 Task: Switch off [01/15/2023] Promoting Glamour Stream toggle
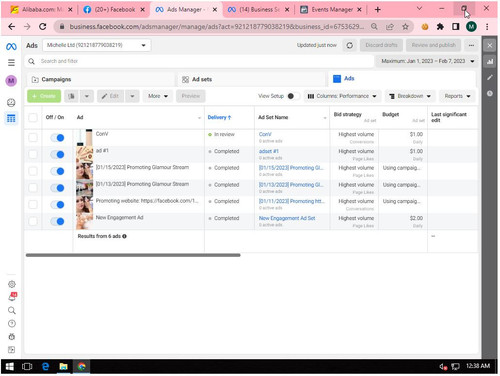tap(57, 171)
